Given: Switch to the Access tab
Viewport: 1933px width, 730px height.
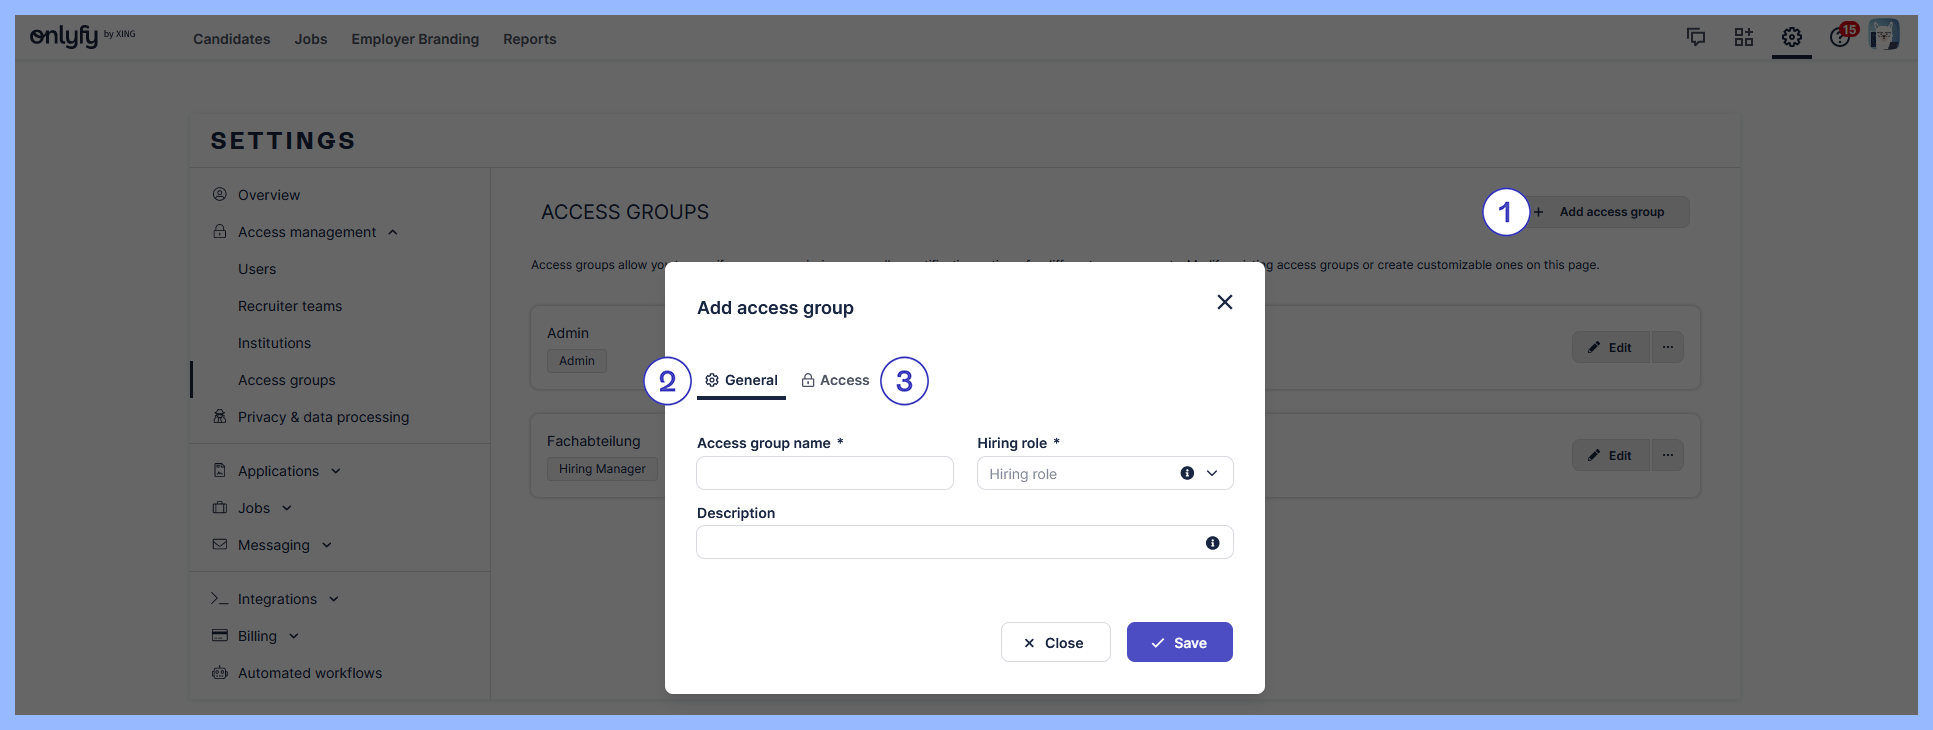Looking at the screenshot, I should click(835, 380).
